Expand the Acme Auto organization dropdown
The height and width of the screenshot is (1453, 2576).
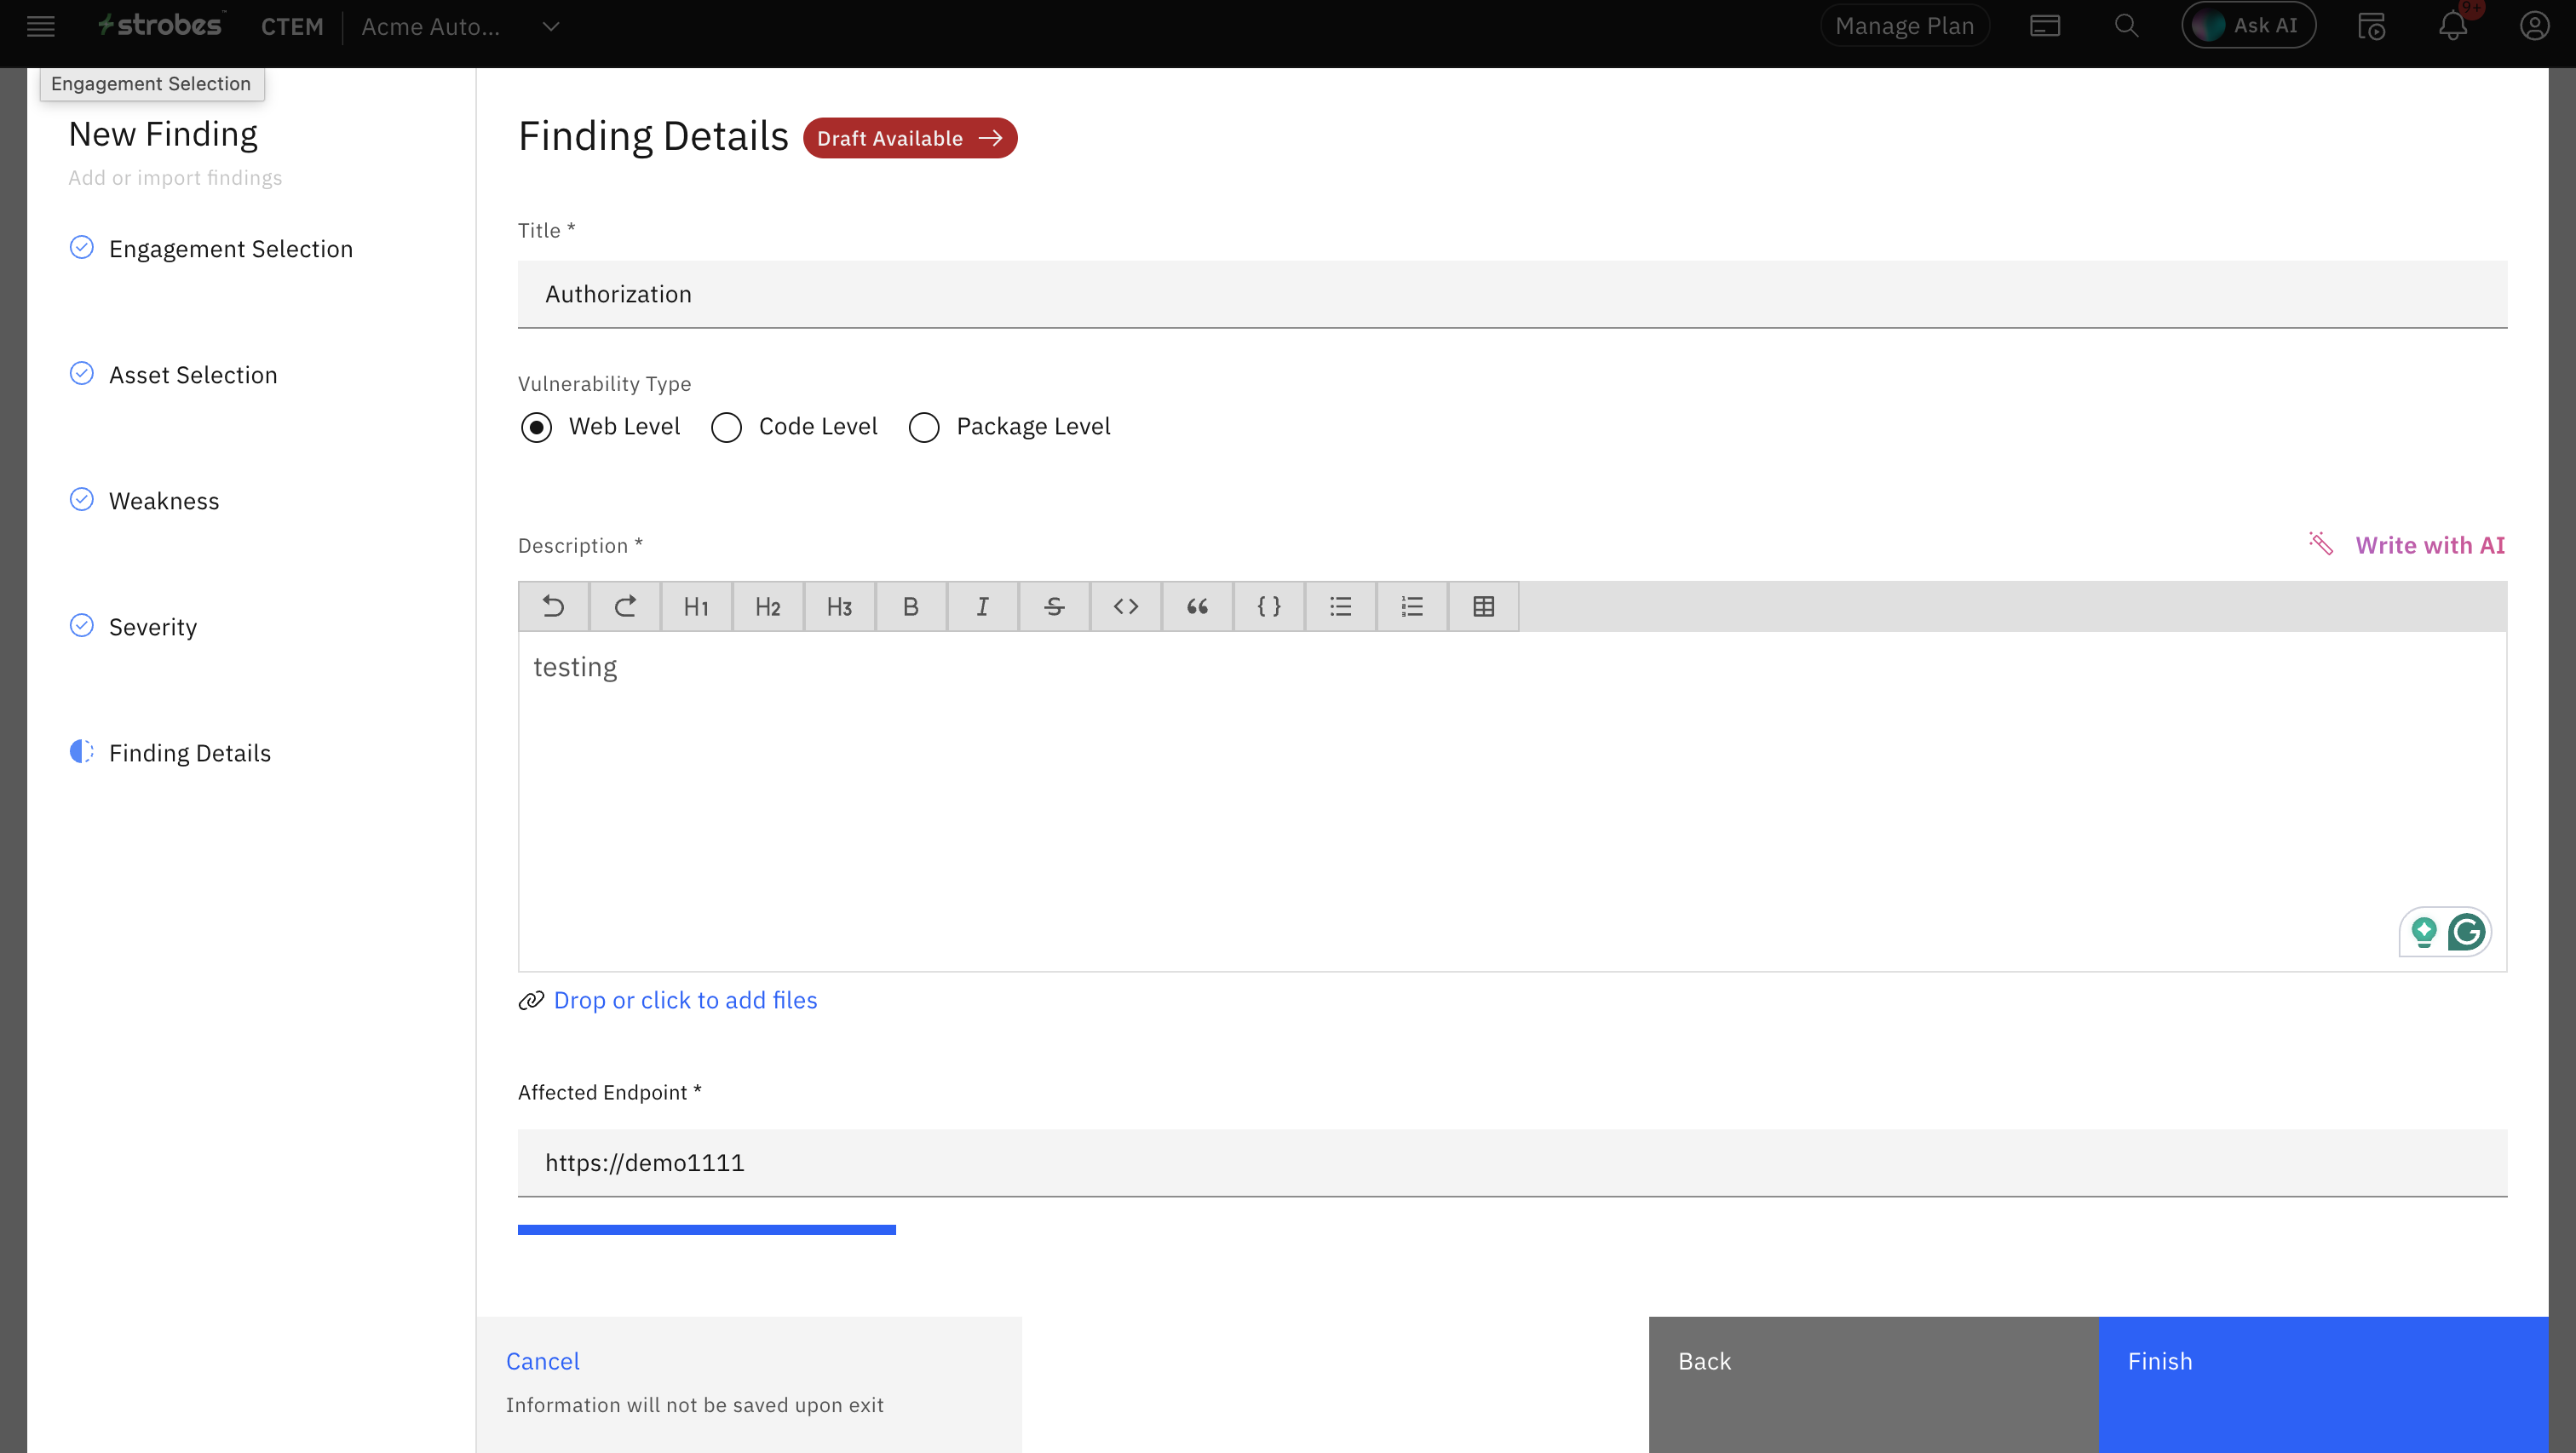(x=550, y=27)
